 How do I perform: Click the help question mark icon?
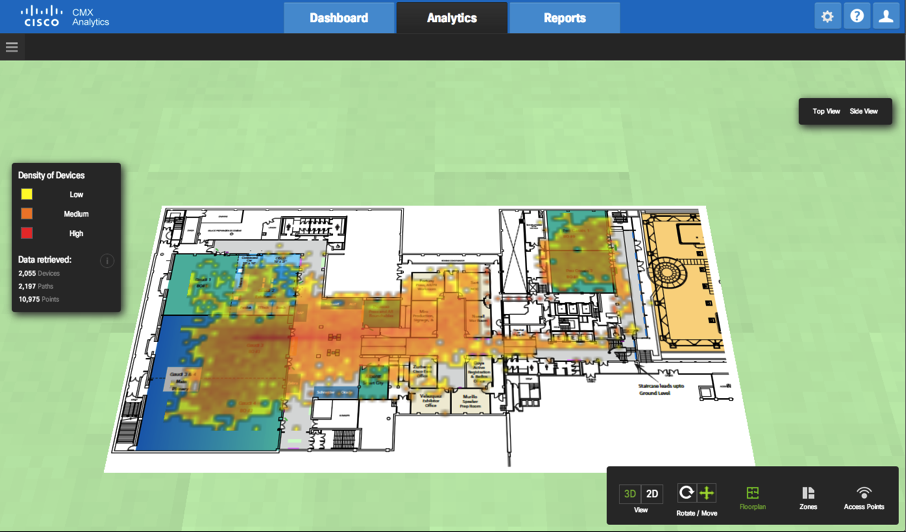[x=857, y=17]
